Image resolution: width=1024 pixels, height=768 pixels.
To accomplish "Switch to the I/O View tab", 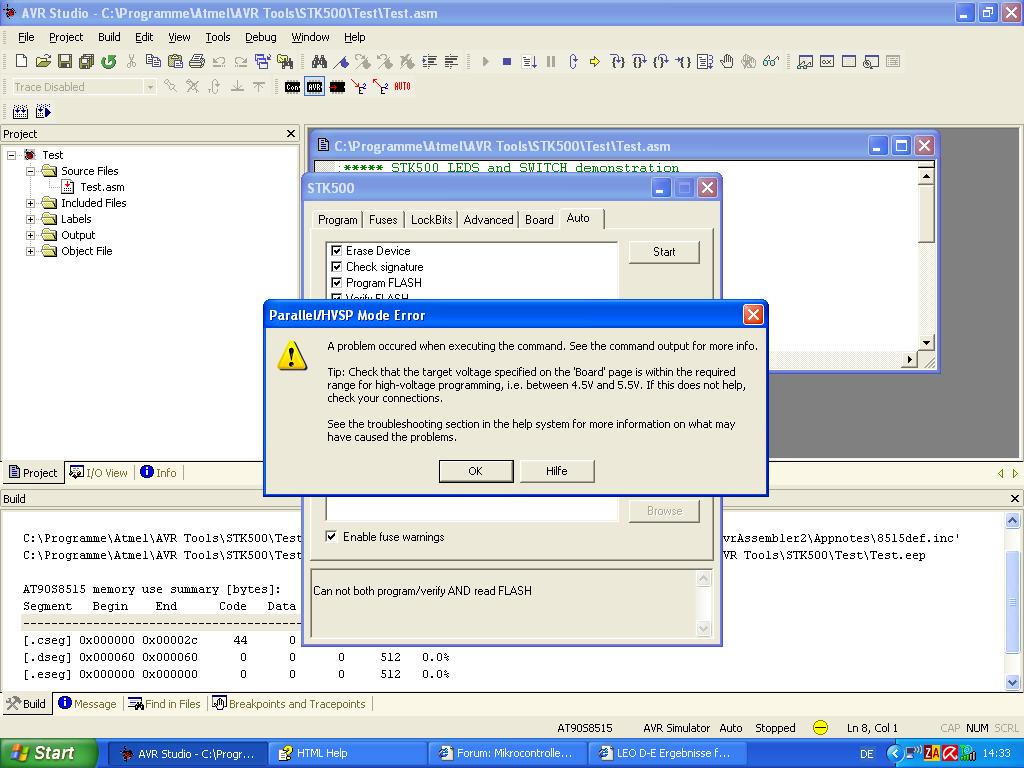I will point(99,473).
